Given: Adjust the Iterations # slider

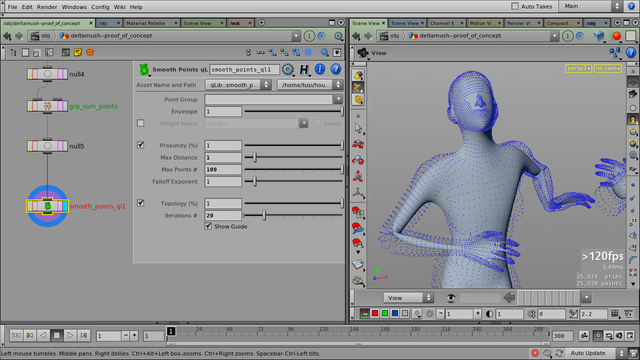Looking at the screenshot, I should [293, 215].
